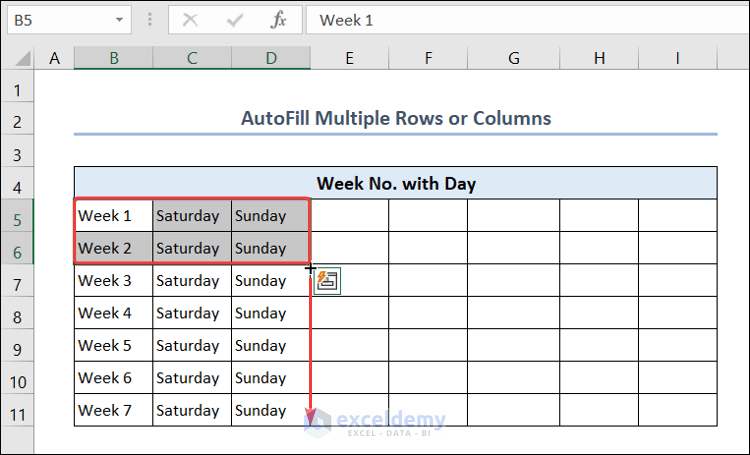Click the formula bar showing Week 1
750x455 pixels.
[x=520, y=19]
